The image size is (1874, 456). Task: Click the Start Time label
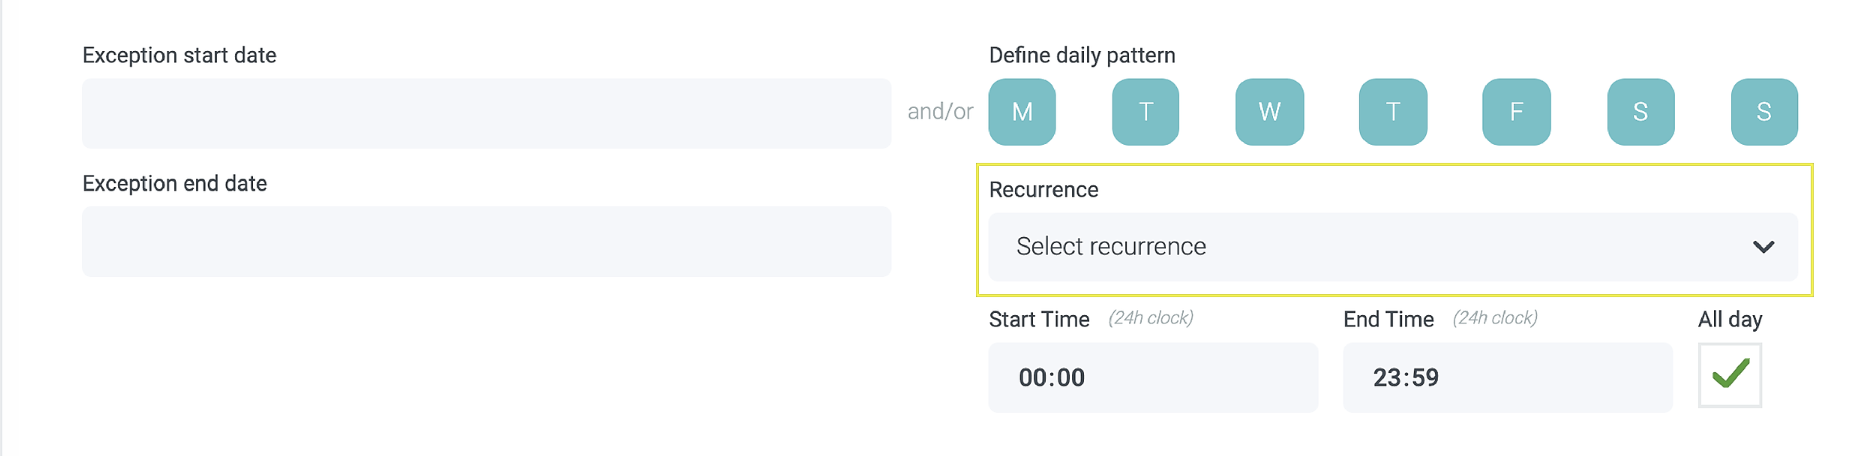[x=1039, y=320]
